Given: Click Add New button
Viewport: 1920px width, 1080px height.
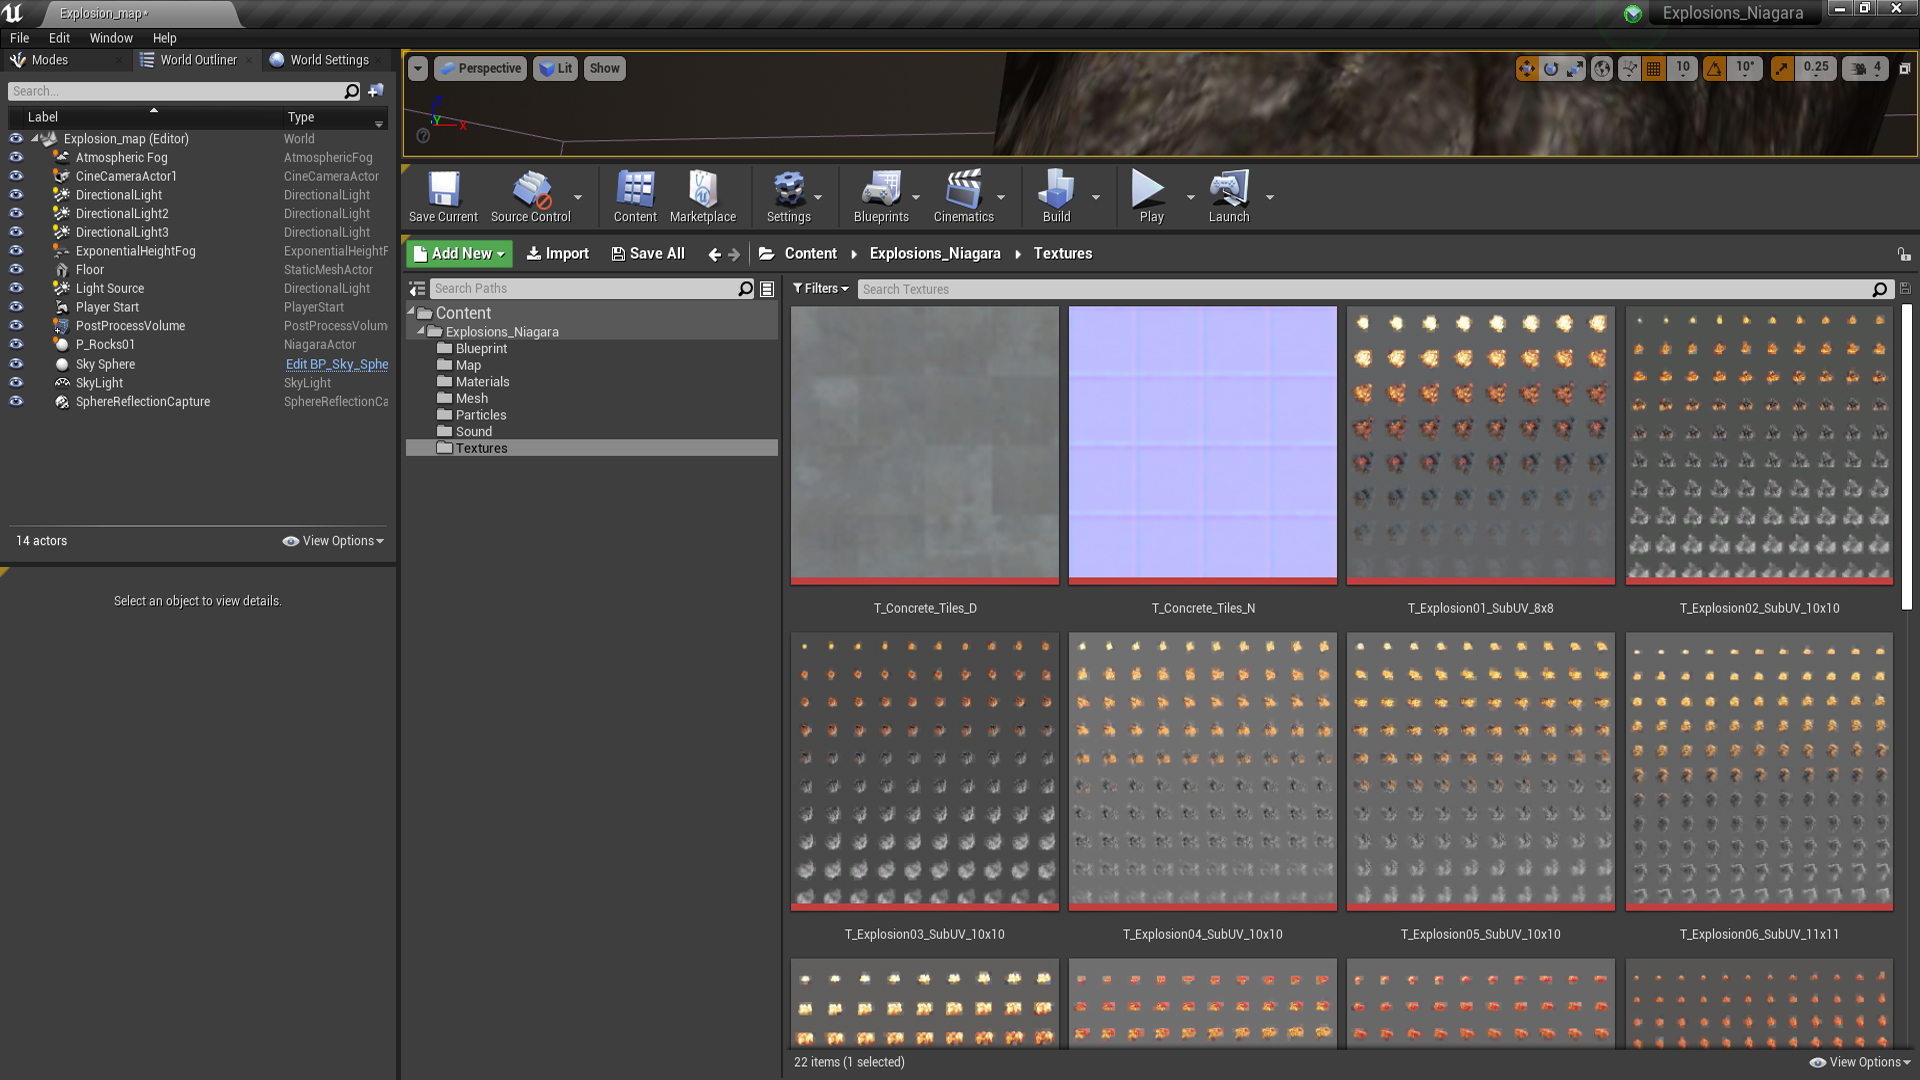Looking at the screenshot, I should point(459,254).
